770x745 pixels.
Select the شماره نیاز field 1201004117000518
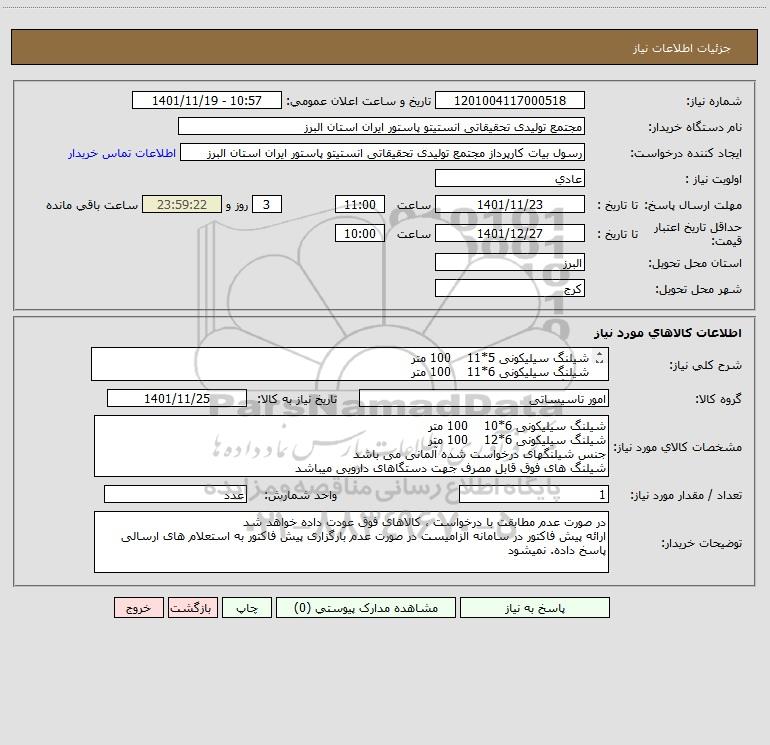point(510,100)
